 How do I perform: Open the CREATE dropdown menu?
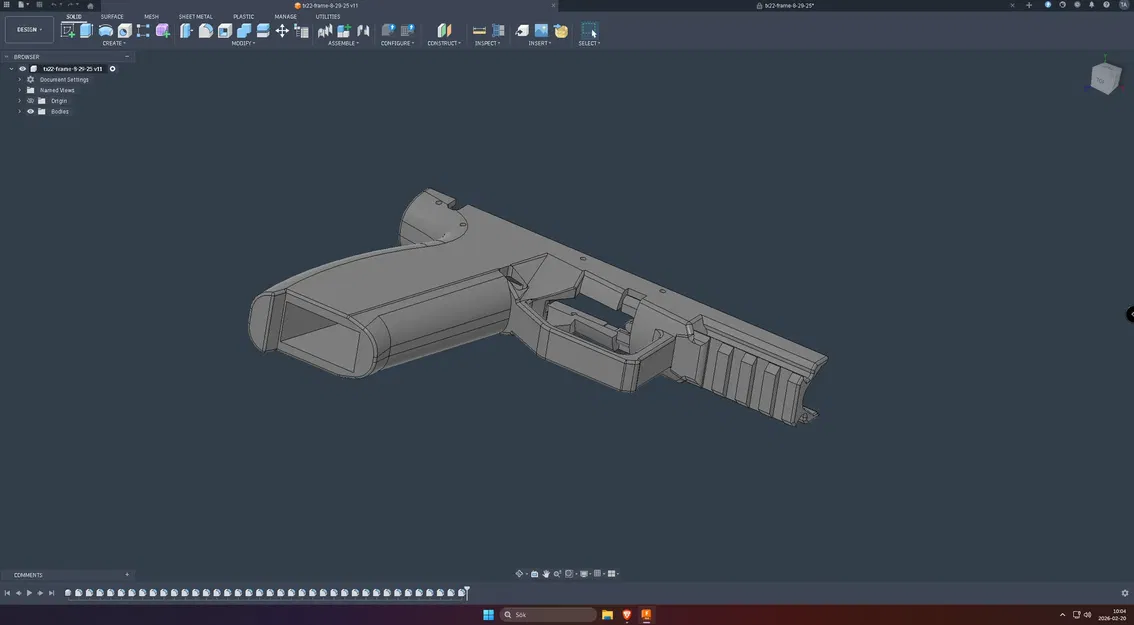point(114,43)
